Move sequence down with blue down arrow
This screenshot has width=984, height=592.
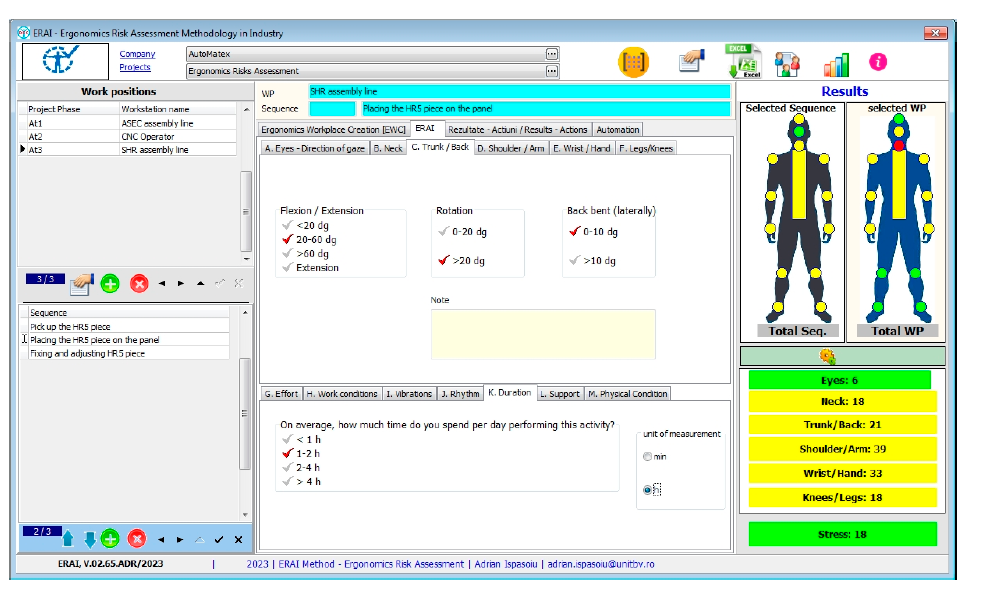point(89,539)
